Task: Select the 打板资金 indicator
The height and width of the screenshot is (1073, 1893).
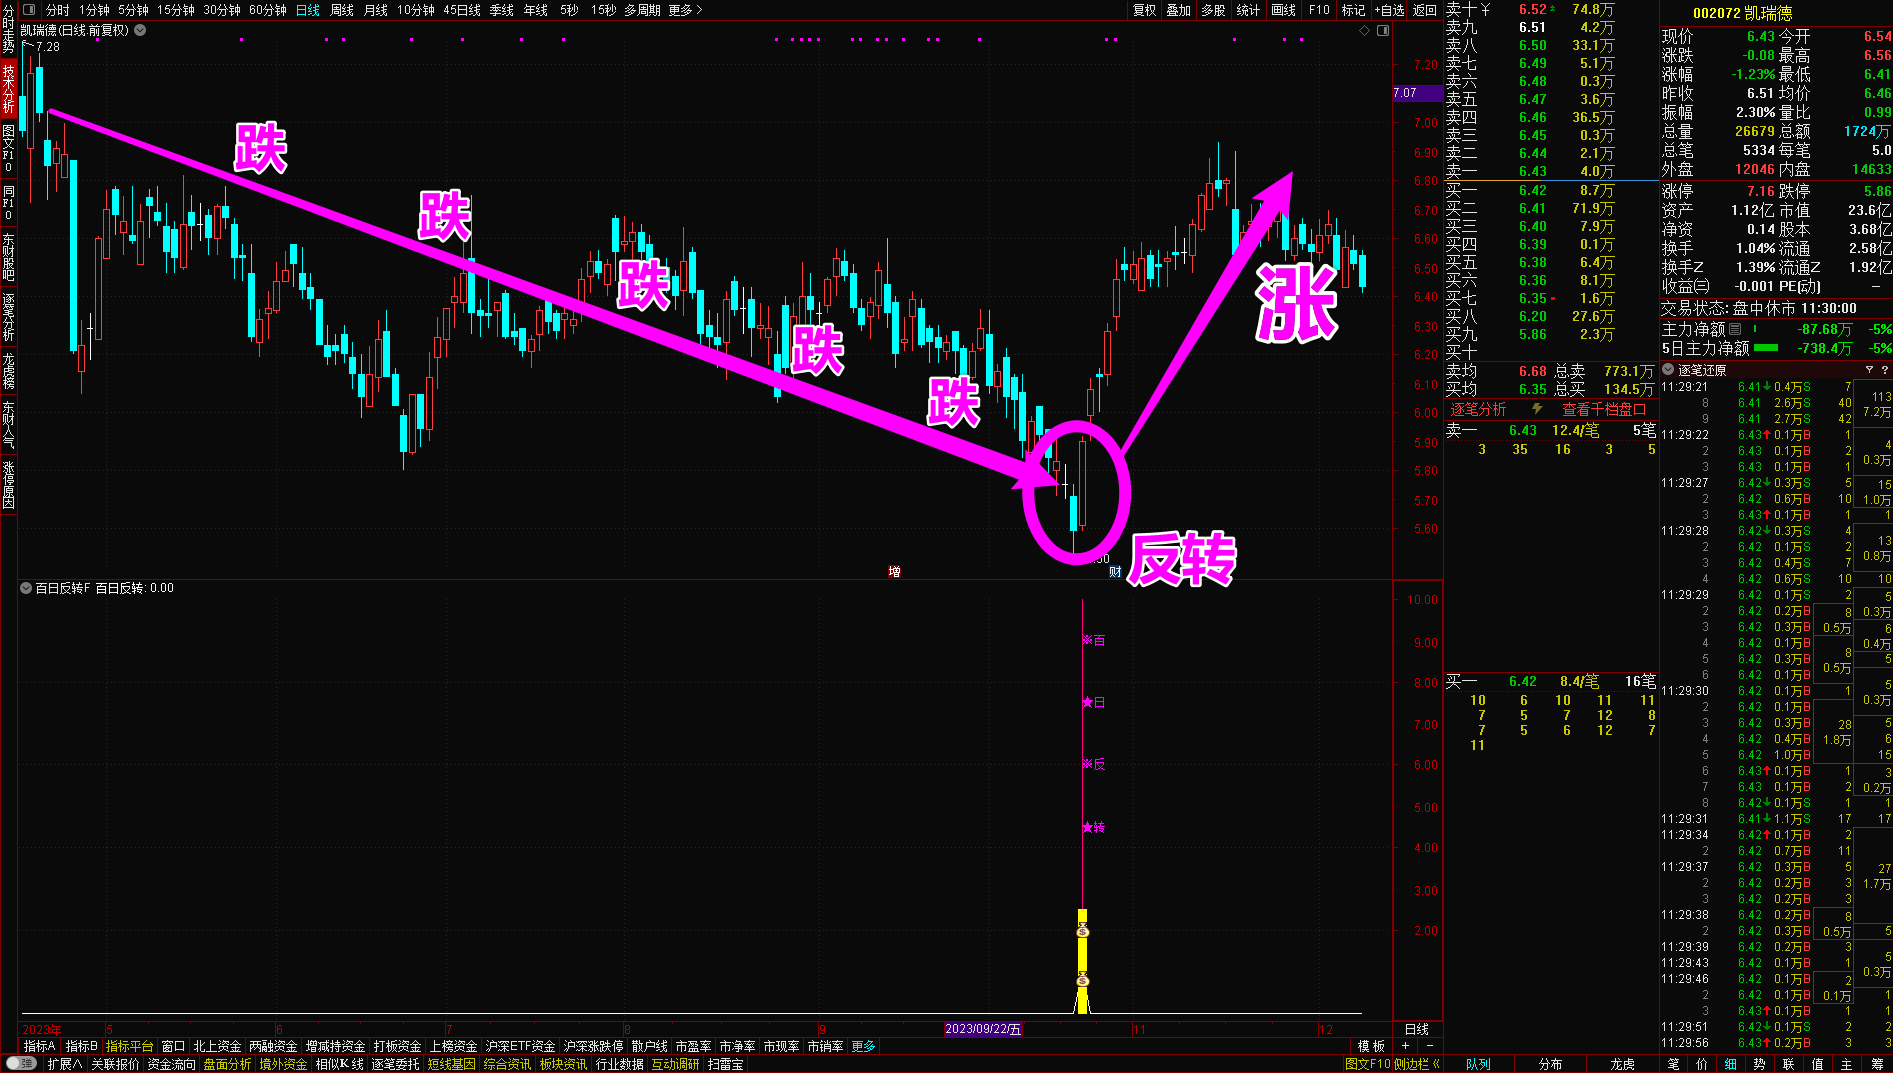Action: click(397, 1046)
